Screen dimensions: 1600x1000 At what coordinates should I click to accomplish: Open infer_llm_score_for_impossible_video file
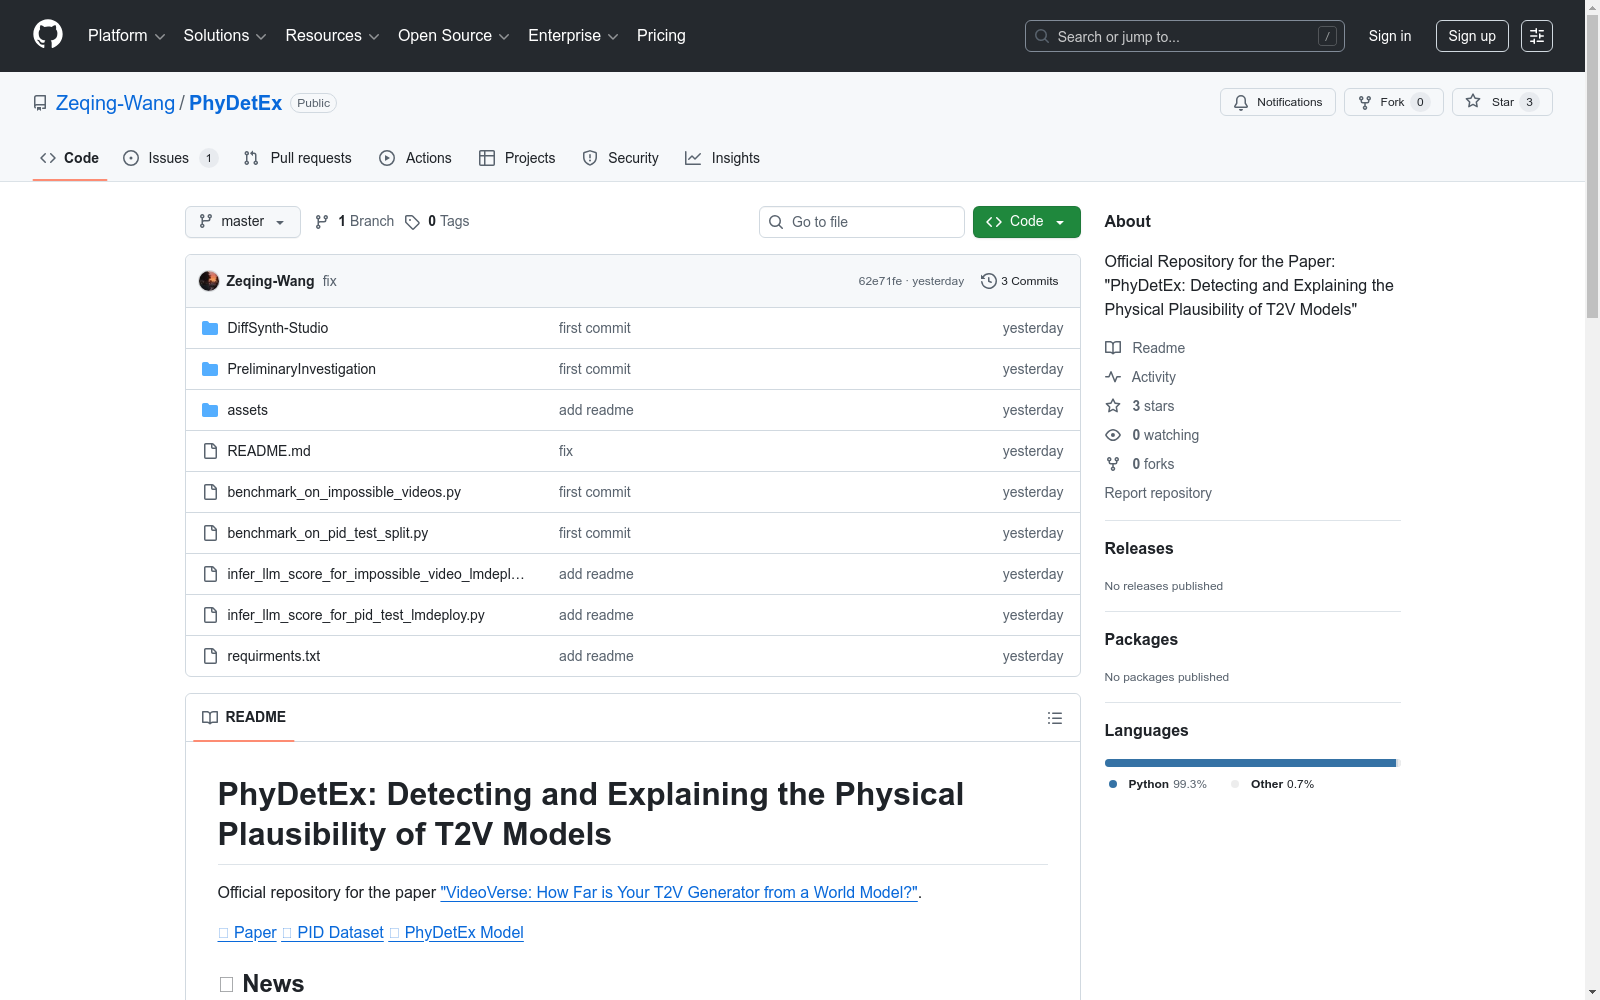coord(376,574)
